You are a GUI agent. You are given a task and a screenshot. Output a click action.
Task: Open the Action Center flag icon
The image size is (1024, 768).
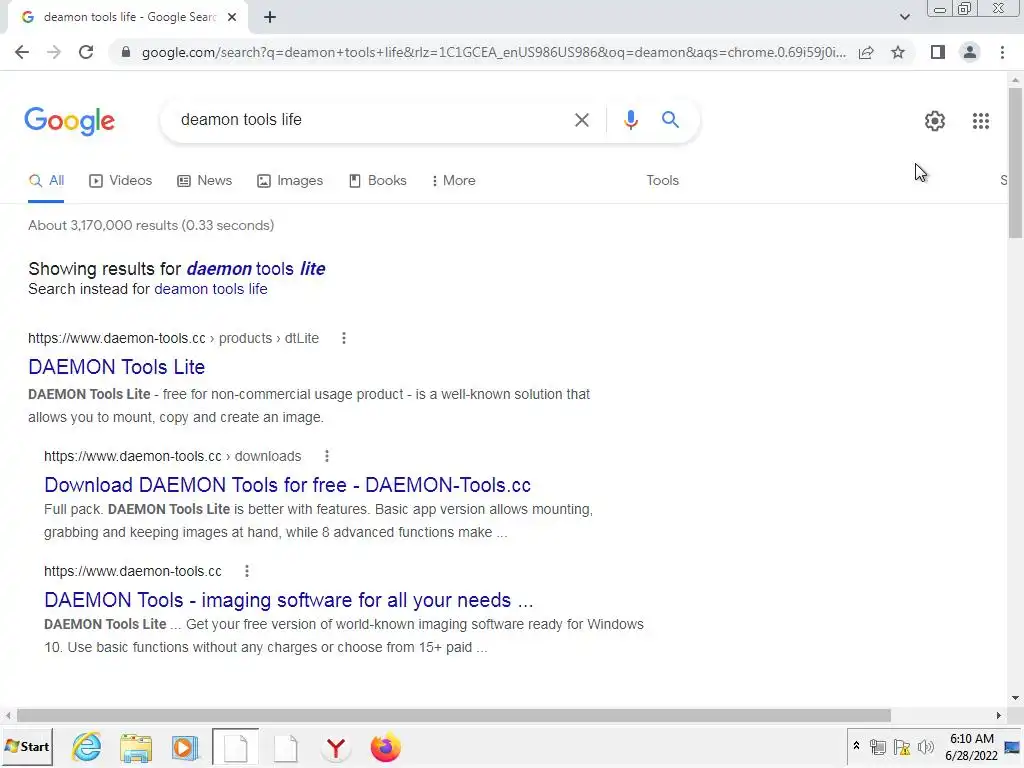click(902, 747)
